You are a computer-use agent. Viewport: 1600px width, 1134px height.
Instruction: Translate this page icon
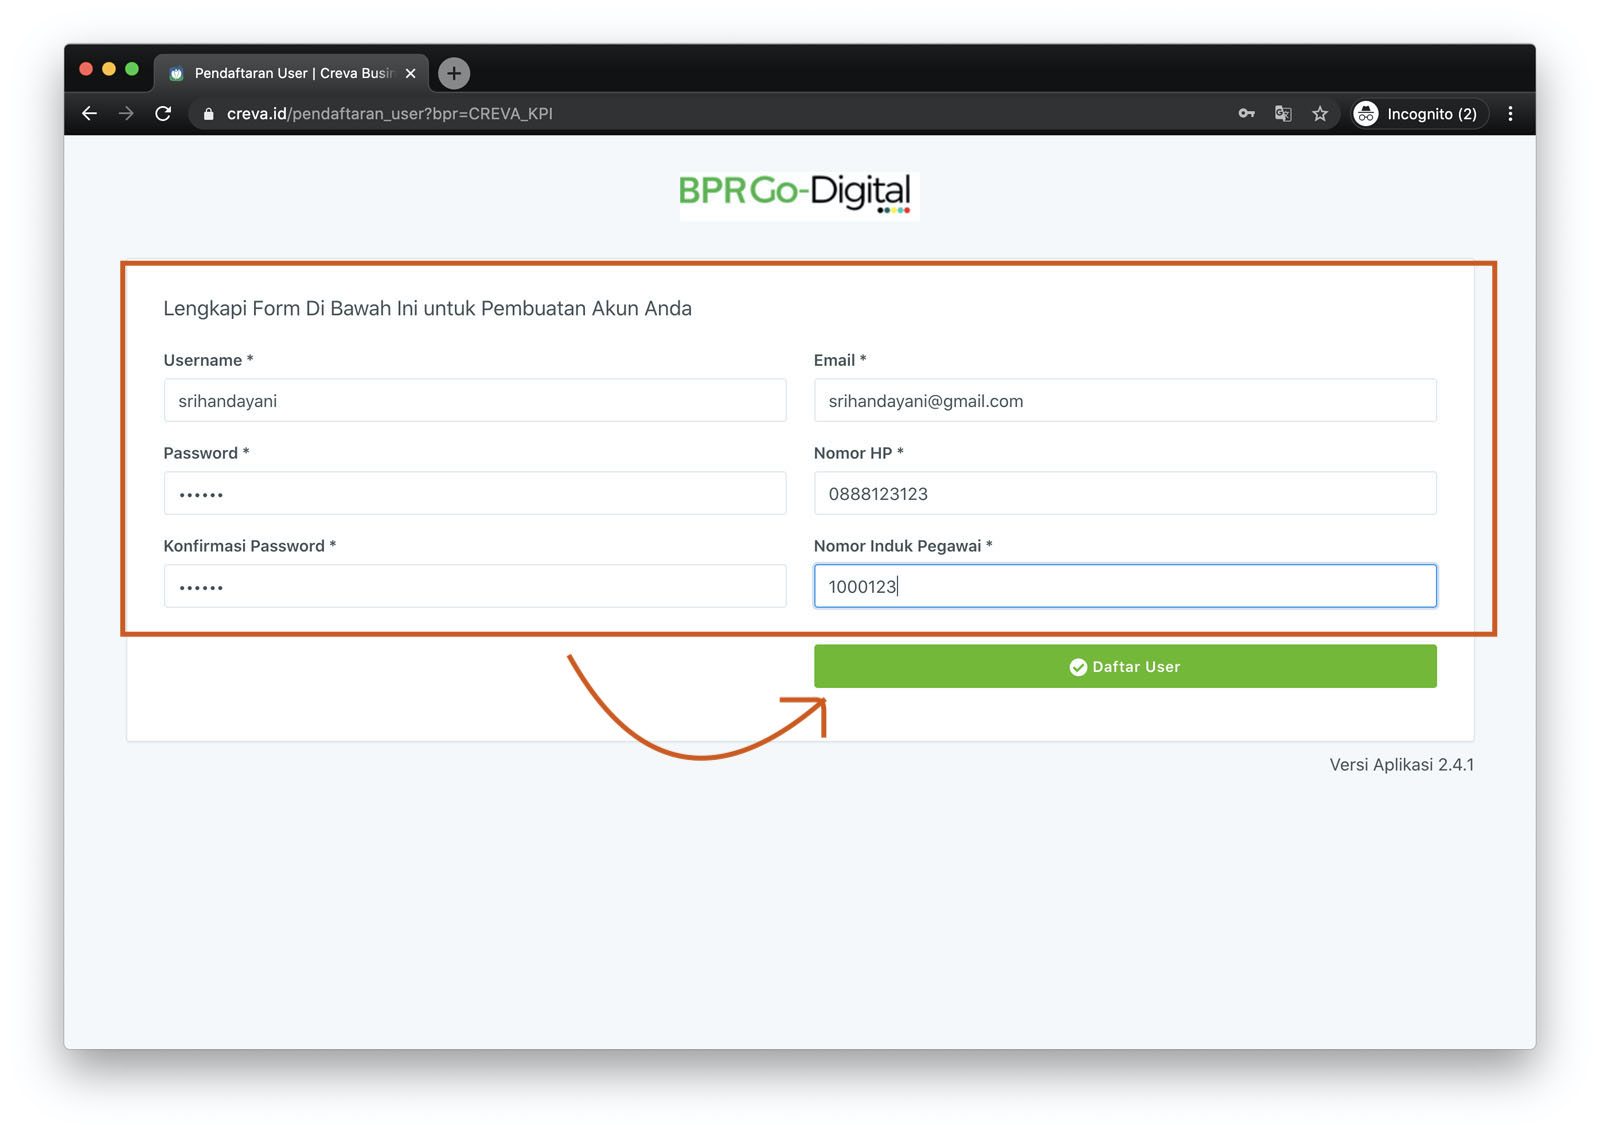(x=1283, y=114)
